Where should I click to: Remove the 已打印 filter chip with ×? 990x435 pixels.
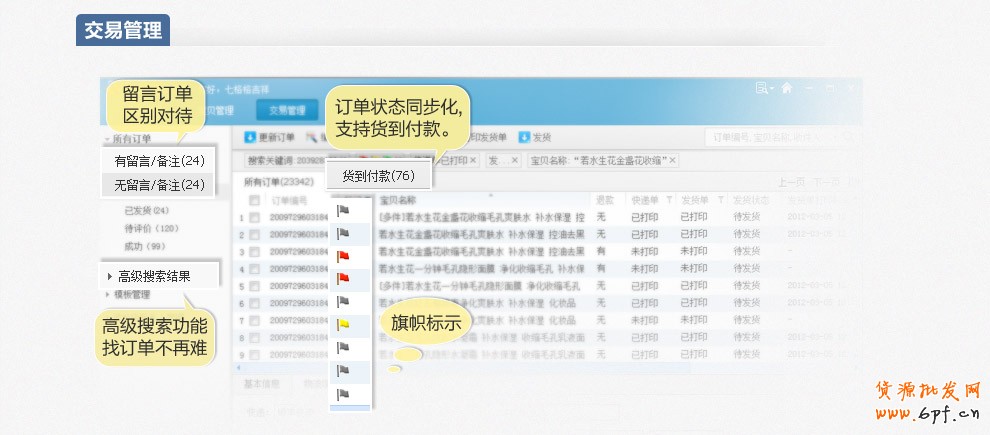[474, 160]
